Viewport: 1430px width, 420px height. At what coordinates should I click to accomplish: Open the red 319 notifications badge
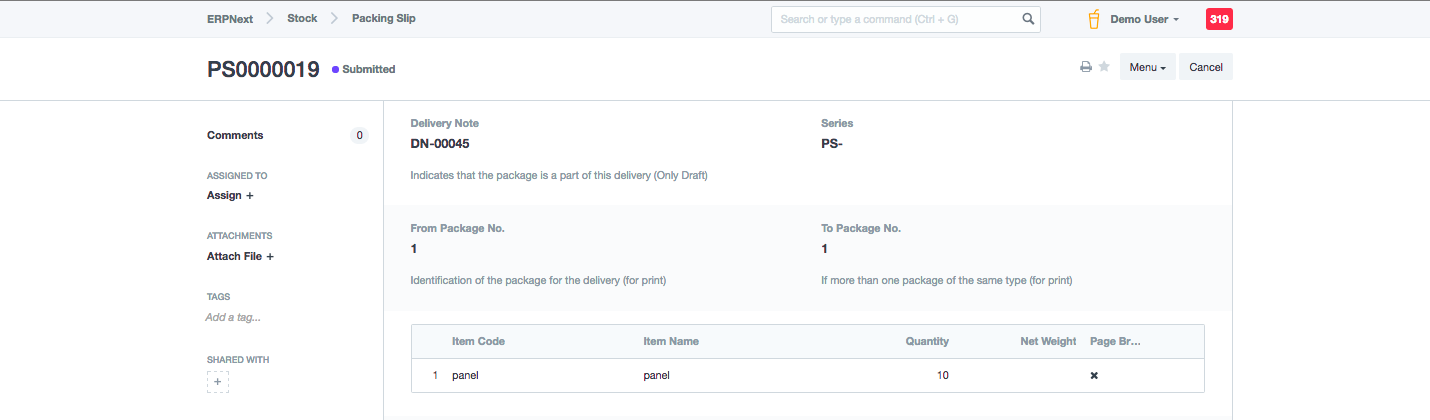point(1219,19)
